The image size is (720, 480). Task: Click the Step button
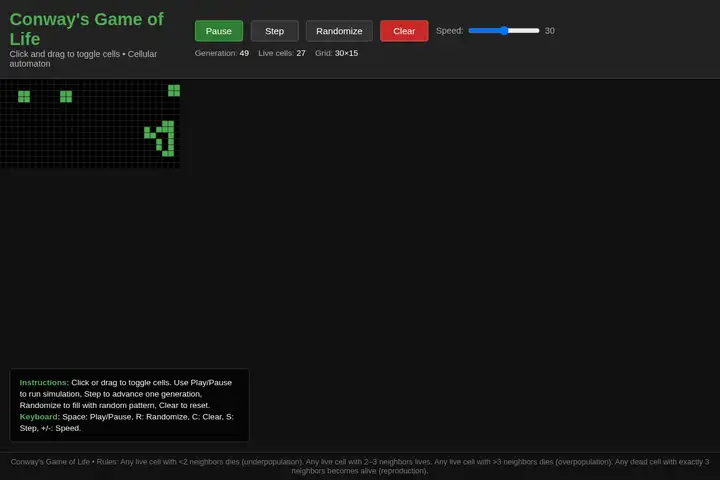pos(275,31)
